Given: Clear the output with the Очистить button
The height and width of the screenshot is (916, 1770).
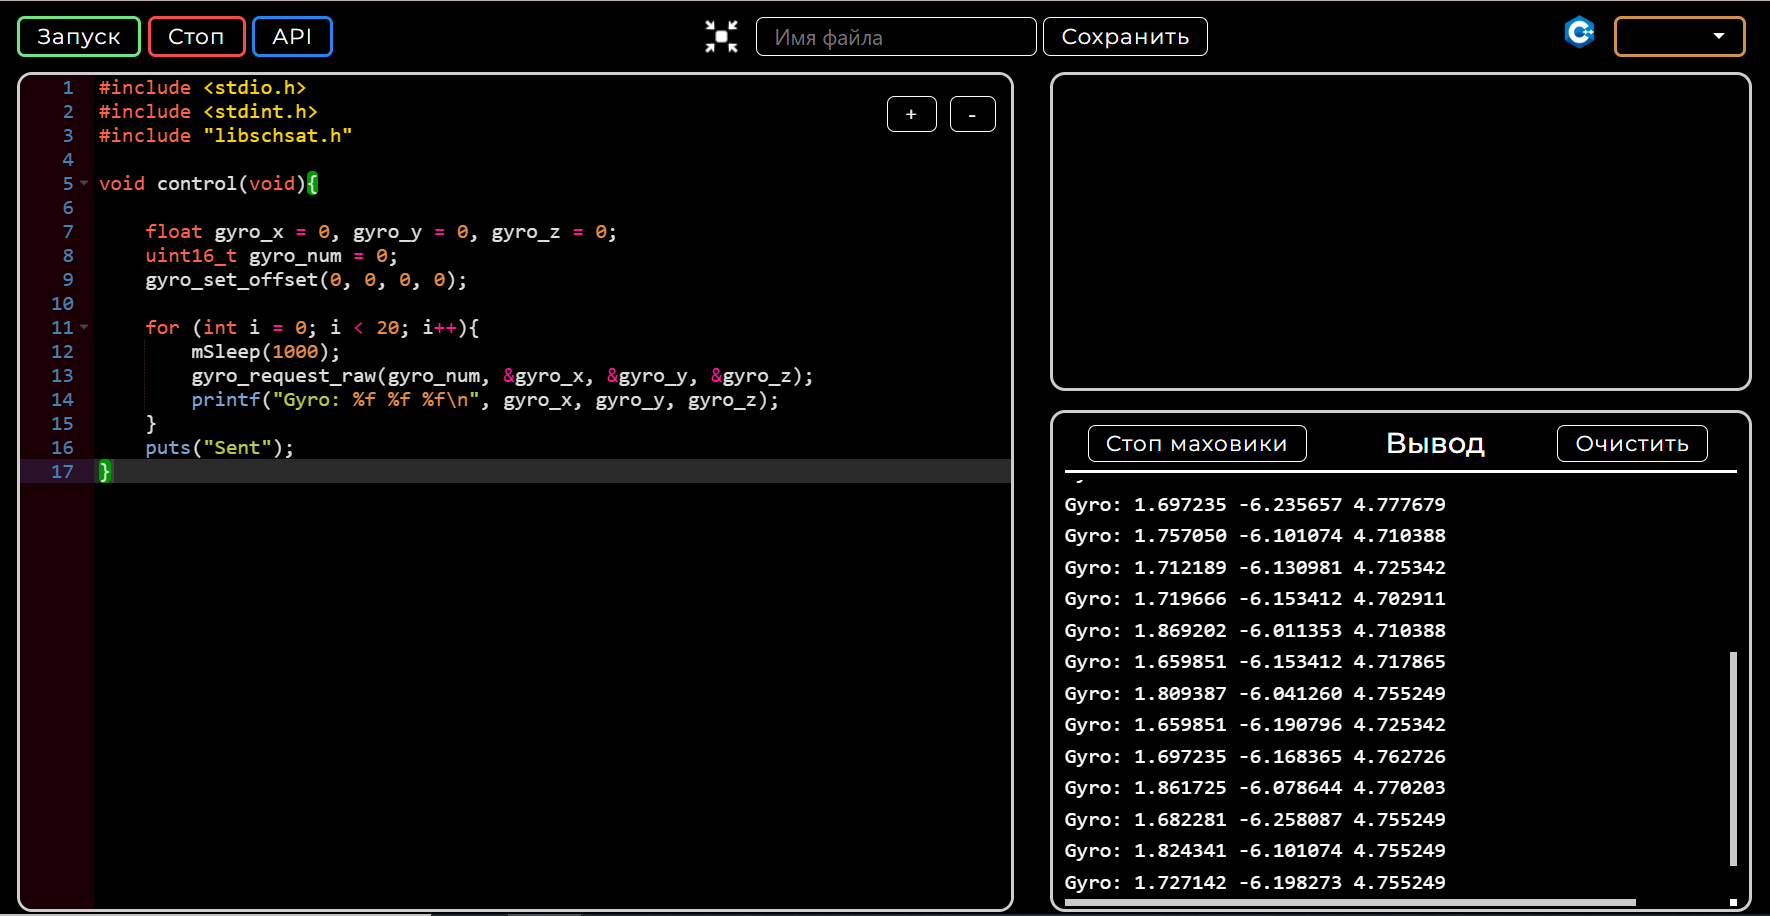Looking at the screenshot, I should 1631,443.
